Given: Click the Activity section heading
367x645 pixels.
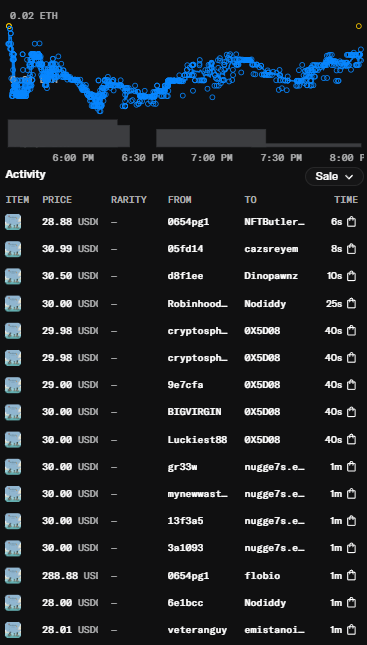Looking at the screenshot, I should [26, 174].
